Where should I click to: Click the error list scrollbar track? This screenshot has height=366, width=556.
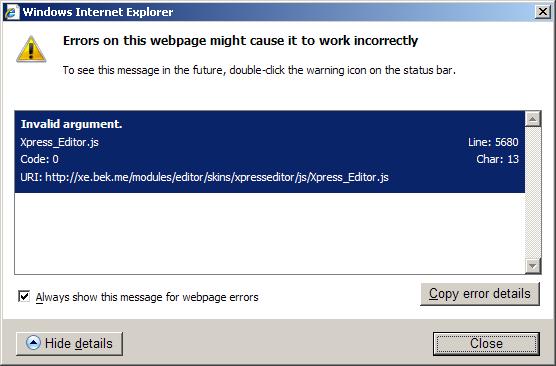click(x=533, y=192)
